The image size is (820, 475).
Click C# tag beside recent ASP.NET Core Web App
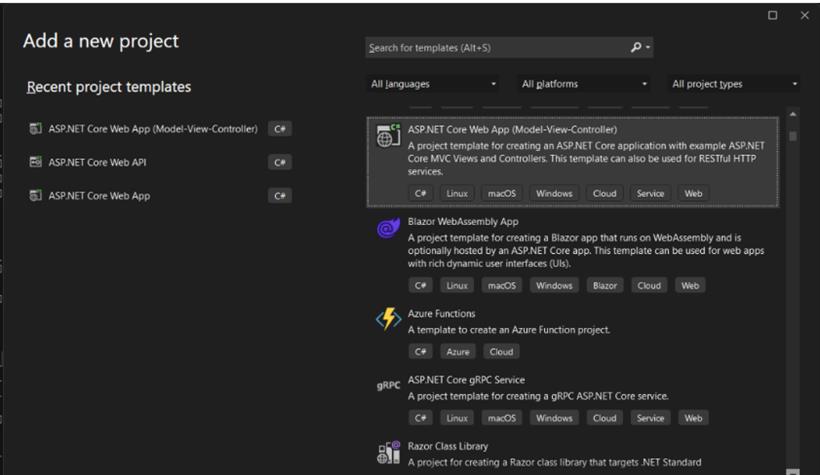click(280, 196)
